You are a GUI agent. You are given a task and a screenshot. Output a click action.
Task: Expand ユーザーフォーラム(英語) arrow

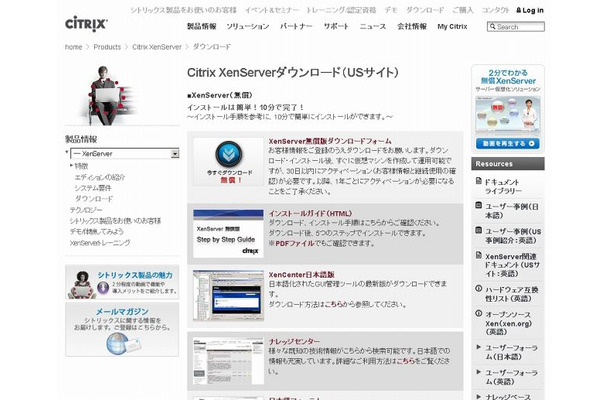479,372
